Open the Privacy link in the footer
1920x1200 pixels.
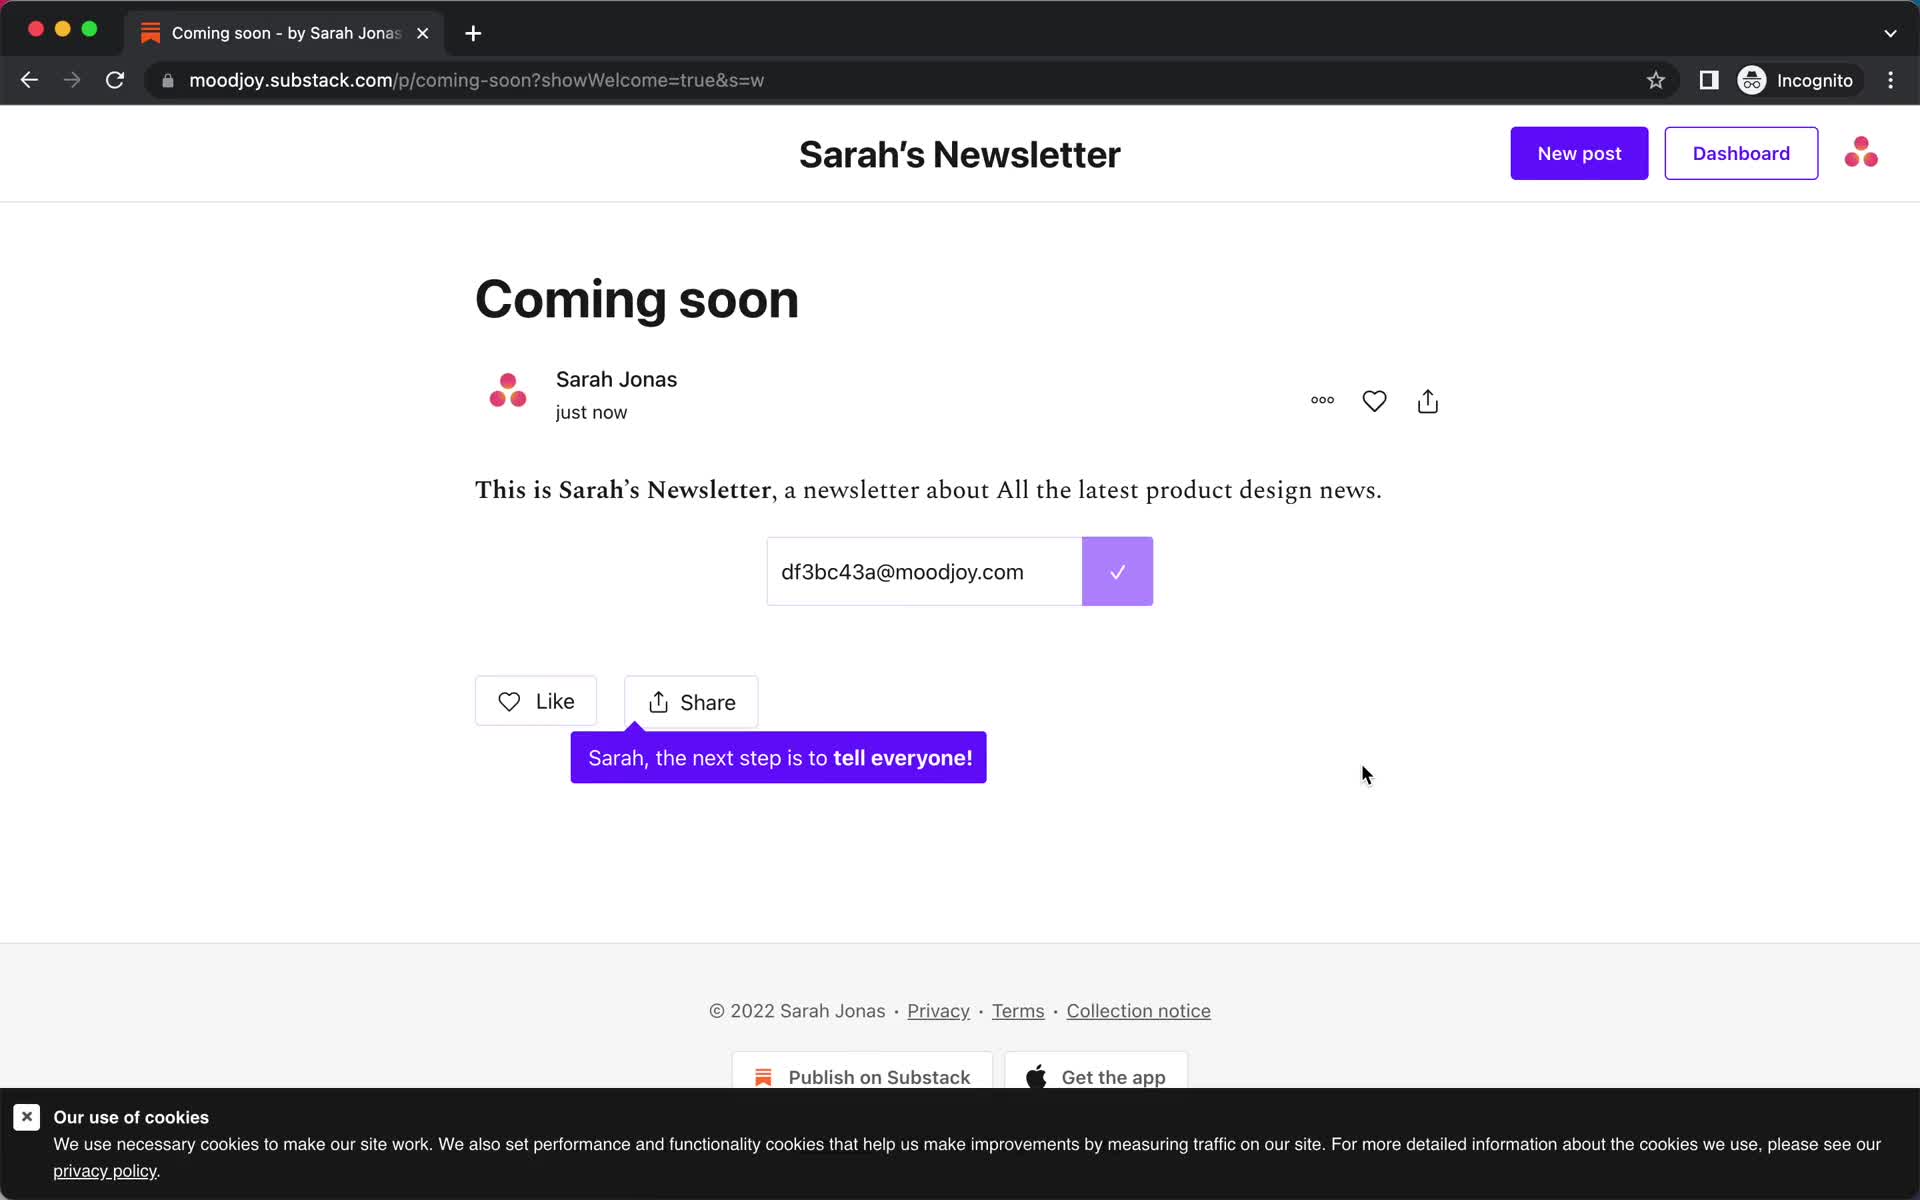click(x=938, y=1011)
